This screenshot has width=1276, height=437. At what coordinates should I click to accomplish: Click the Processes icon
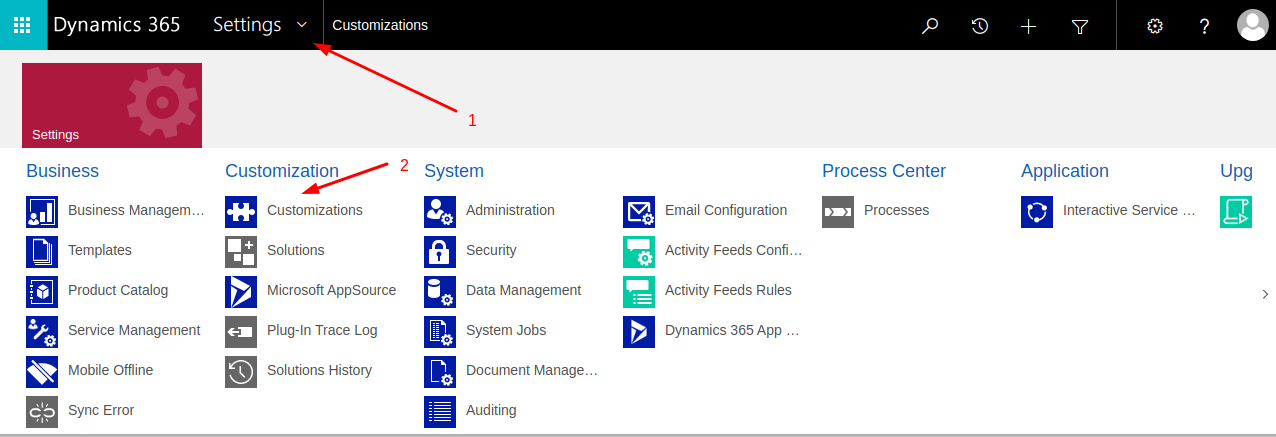pyautogui.click(x=838, y=211)
